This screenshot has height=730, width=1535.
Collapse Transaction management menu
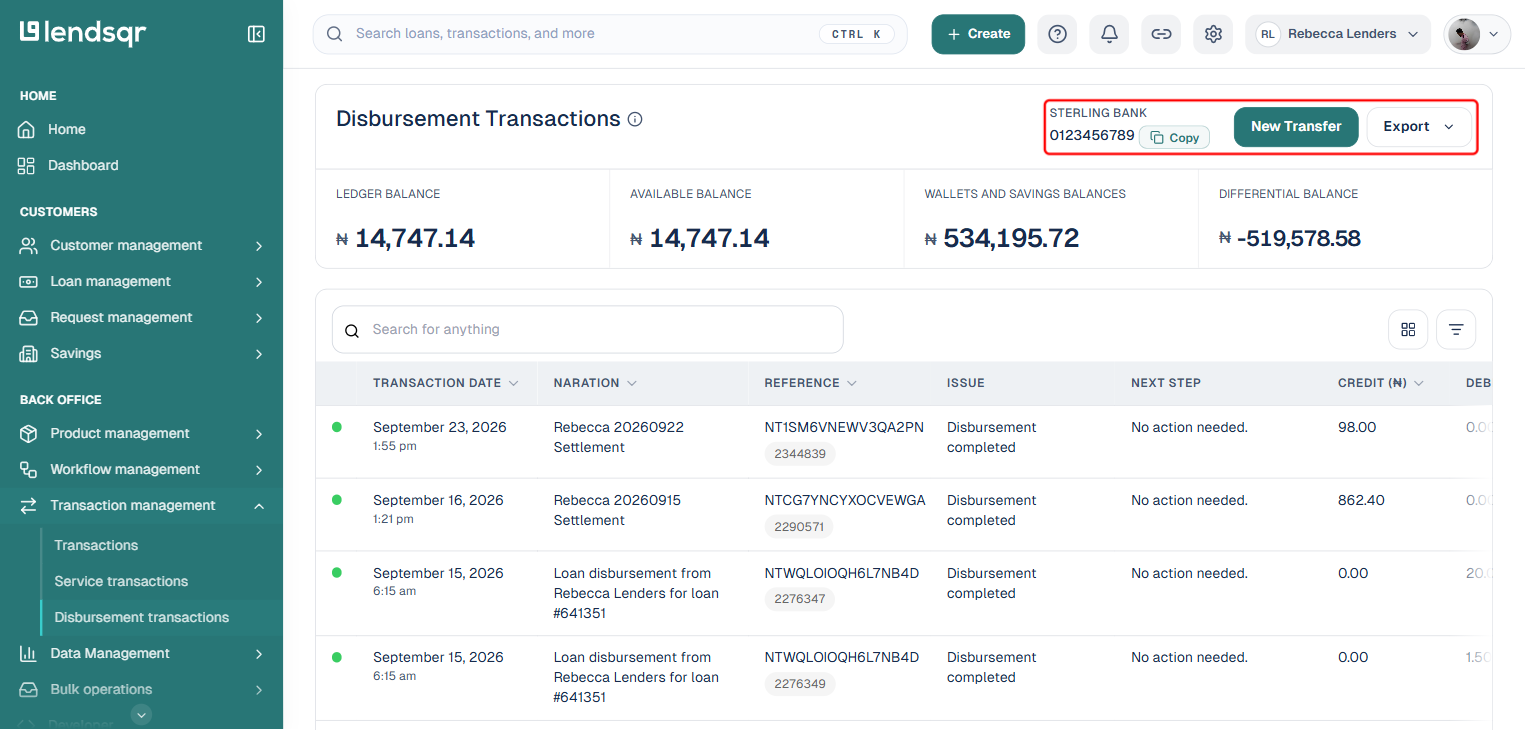pos(141,505)
